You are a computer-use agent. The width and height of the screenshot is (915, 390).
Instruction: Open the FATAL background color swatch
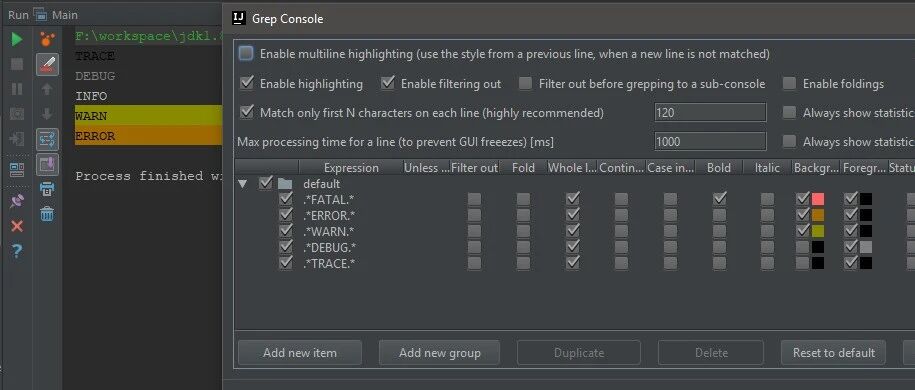coord(818,199)
